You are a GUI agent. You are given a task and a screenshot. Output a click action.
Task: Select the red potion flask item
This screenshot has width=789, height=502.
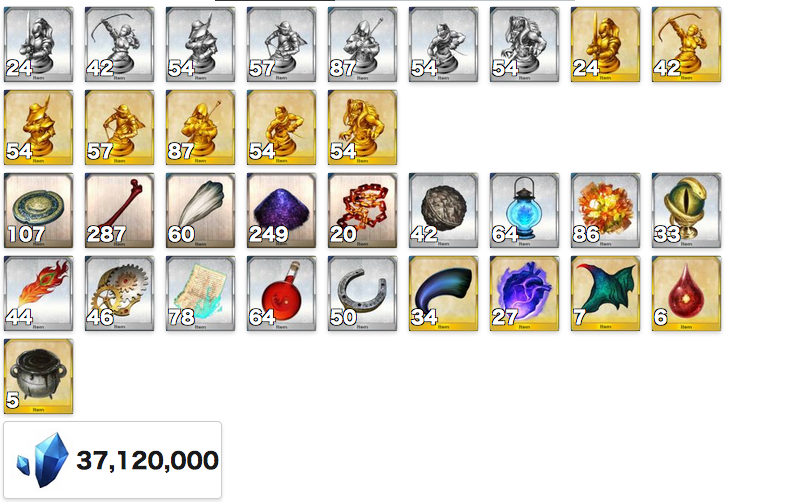pos(281,293)
